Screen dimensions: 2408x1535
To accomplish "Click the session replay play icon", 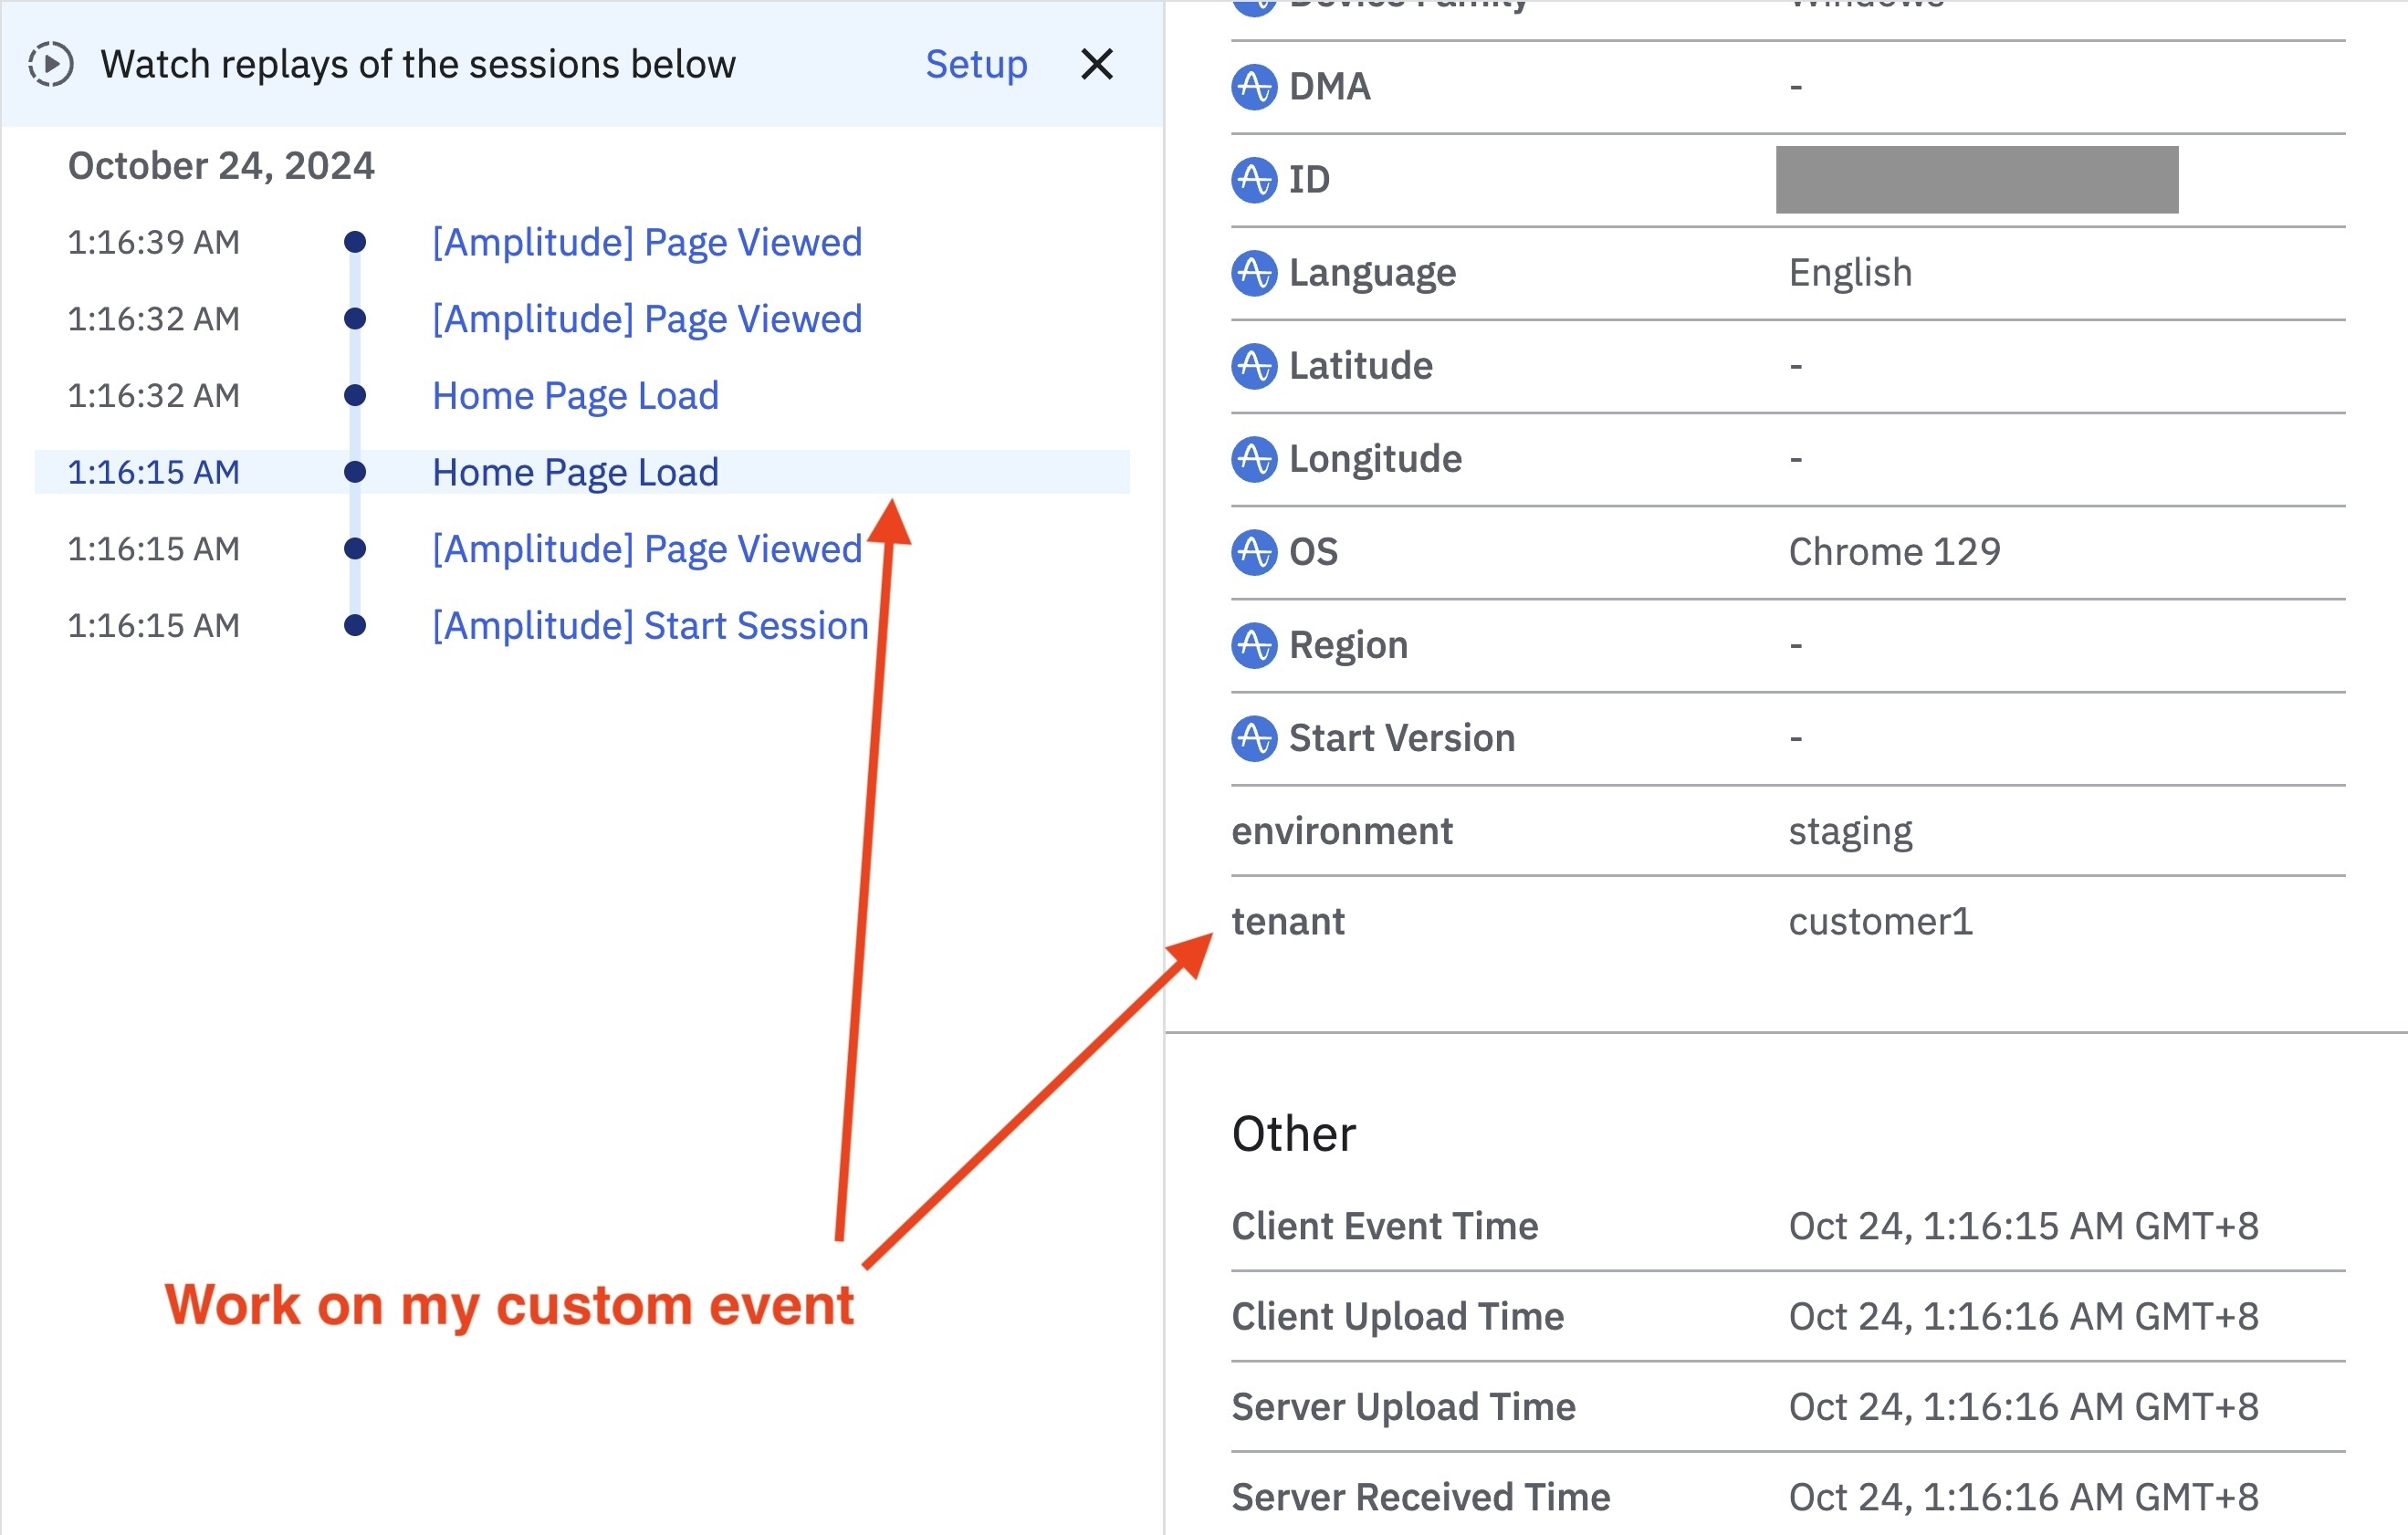I will pyautogui.click(x=50, y=65).
